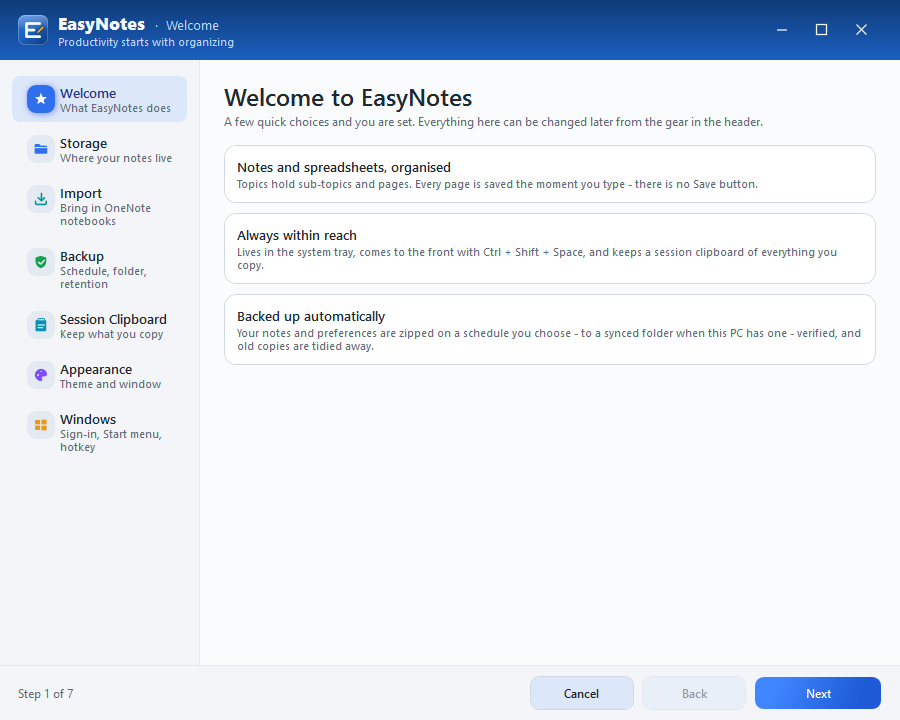Click the 'Step 1 of 7' indicator
Image resolution: width=900 pixels, height=720 pixels.
45,694
